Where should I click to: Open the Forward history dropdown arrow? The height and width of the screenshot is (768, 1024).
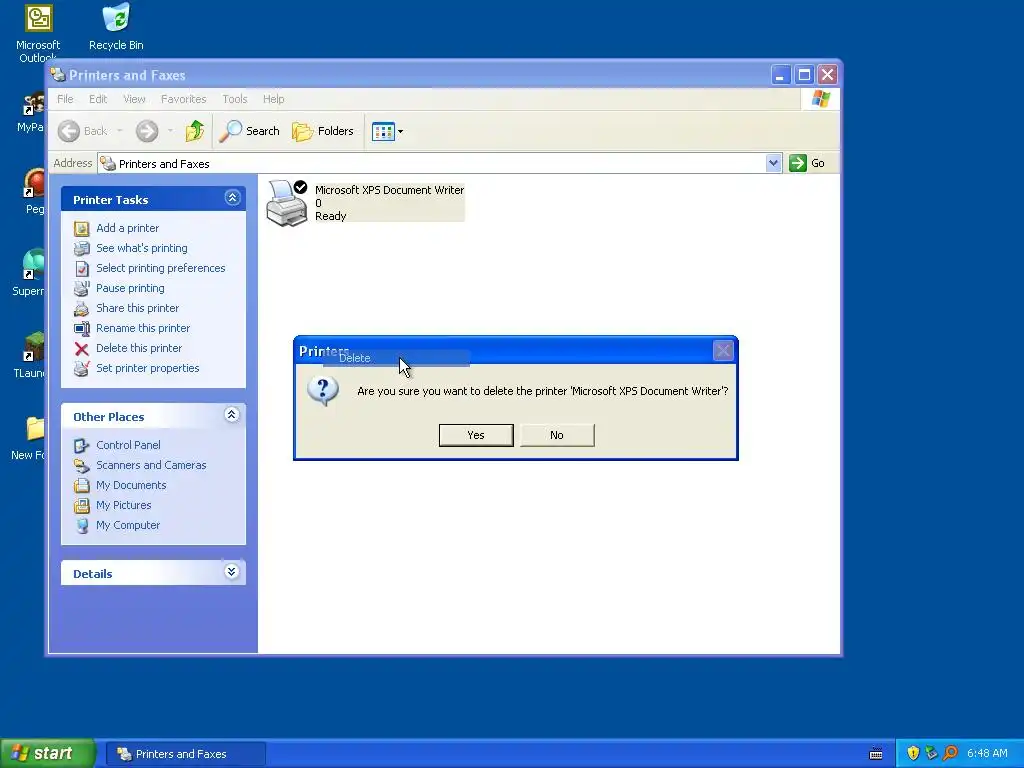tap(170, 131)
